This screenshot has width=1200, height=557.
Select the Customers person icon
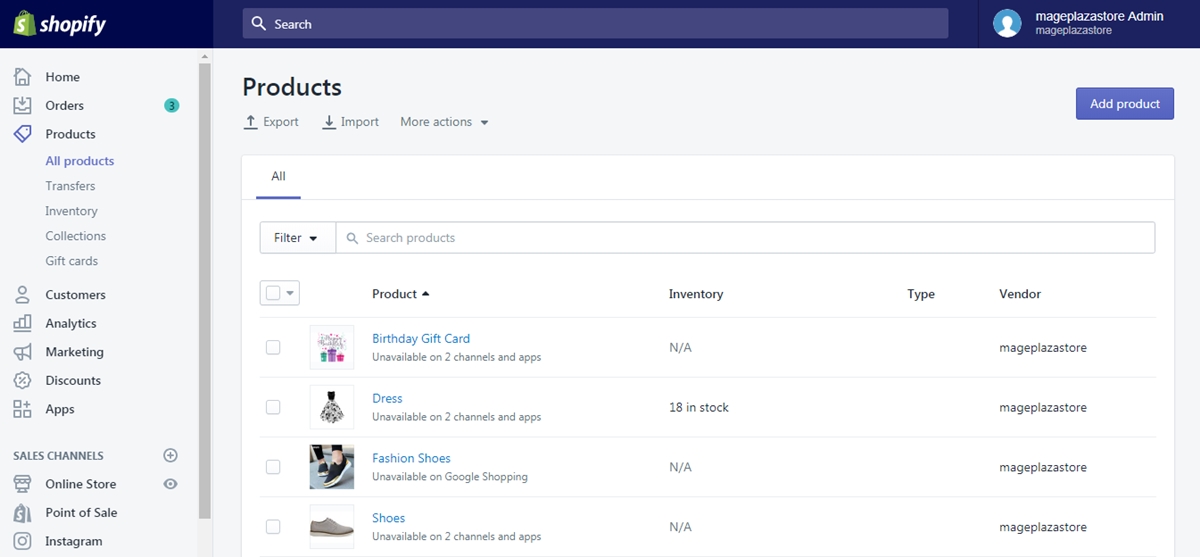22,295
